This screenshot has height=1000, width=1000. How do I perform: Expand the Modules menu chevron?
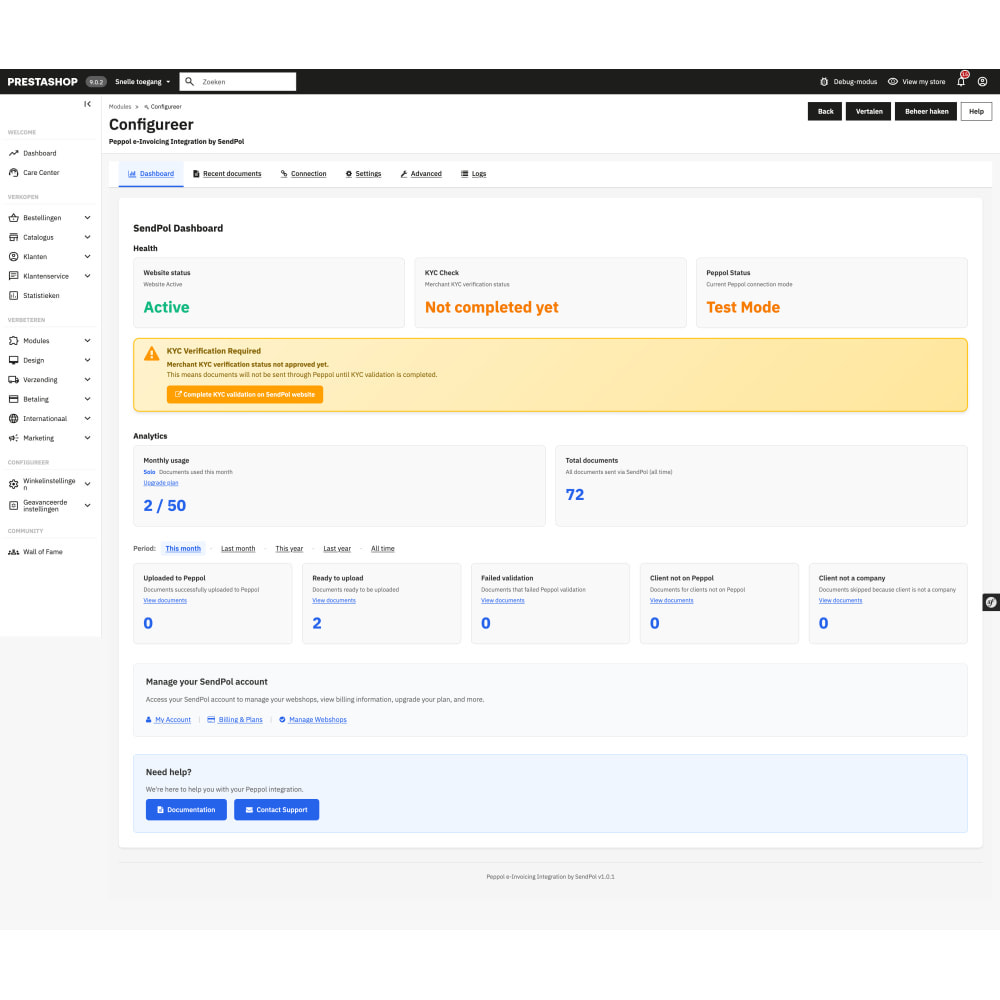pos(87,341)
